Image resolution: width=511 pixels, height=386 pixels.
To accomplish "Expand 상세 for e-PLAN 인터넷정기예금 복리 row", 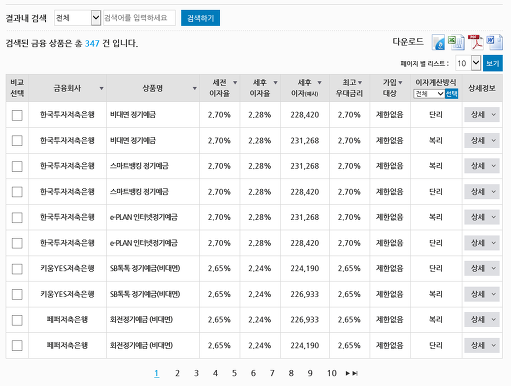I will point(482,217).
